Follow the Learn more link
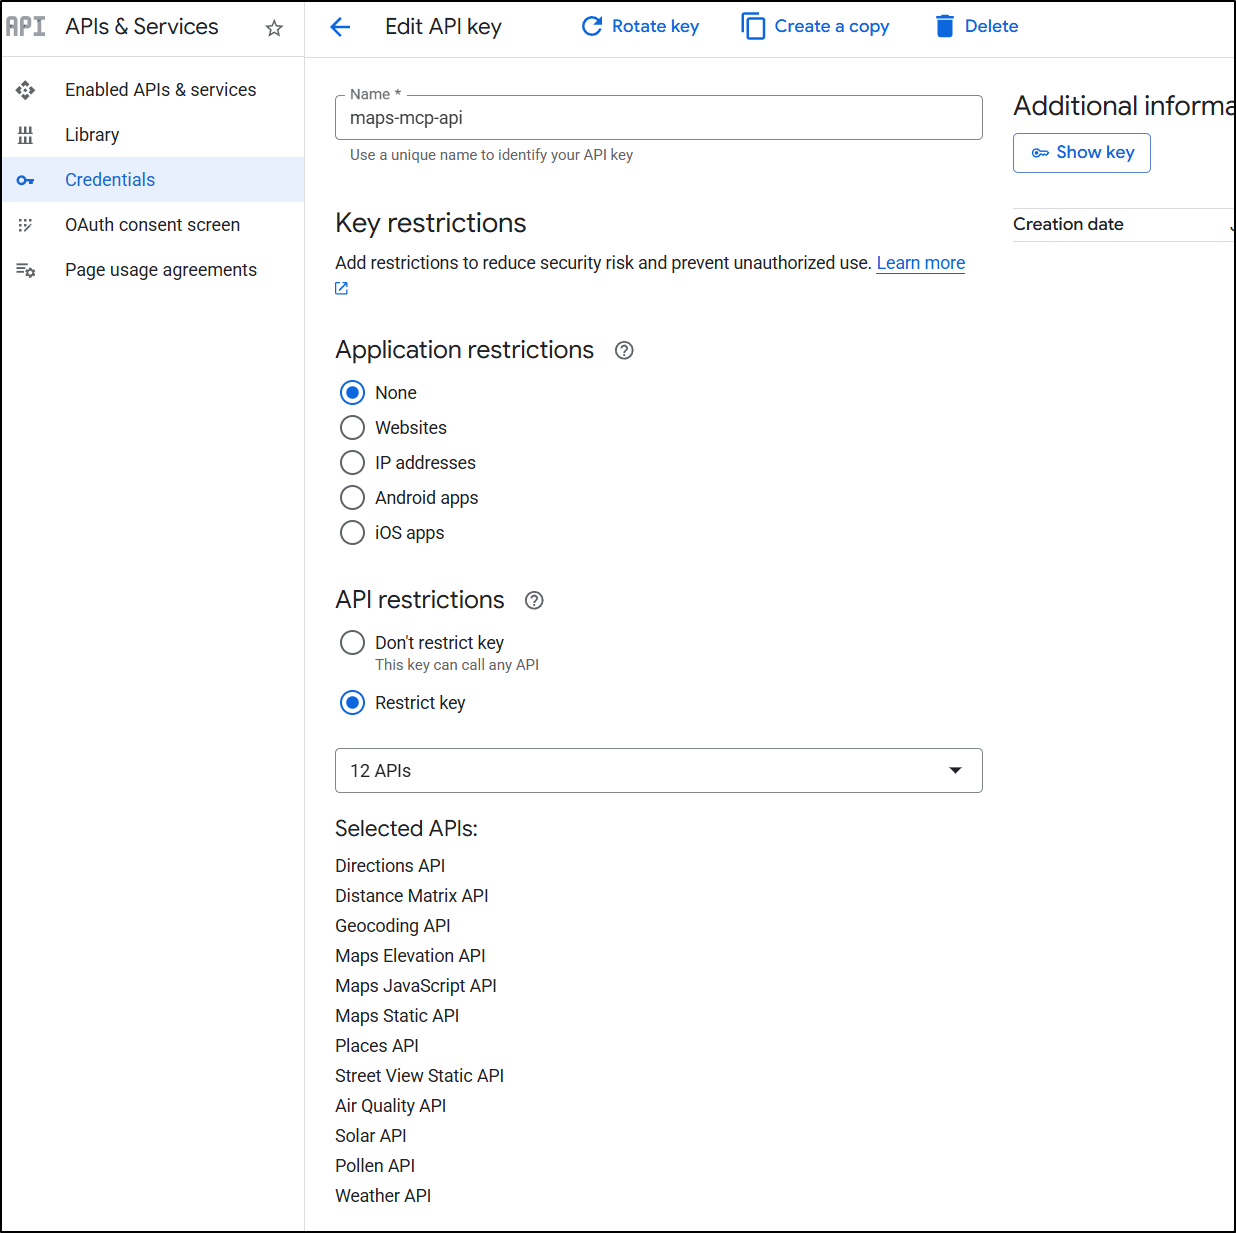Viewport: 1236px width, 1233px height. point(920,263)
